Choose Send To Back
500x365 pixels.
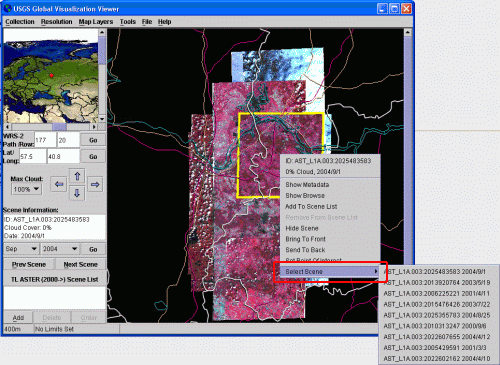pos(330,250)
